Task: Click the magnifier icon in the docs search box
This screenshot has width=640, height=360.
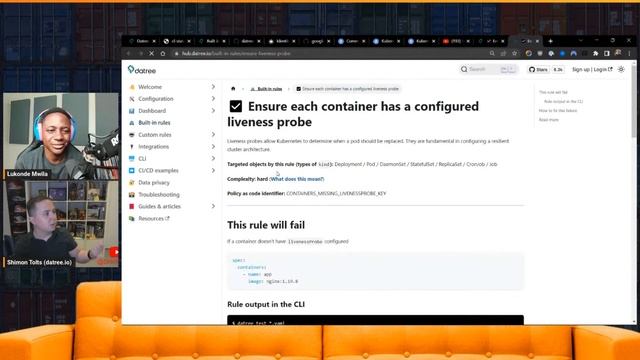Action: (x=464, y=69)
